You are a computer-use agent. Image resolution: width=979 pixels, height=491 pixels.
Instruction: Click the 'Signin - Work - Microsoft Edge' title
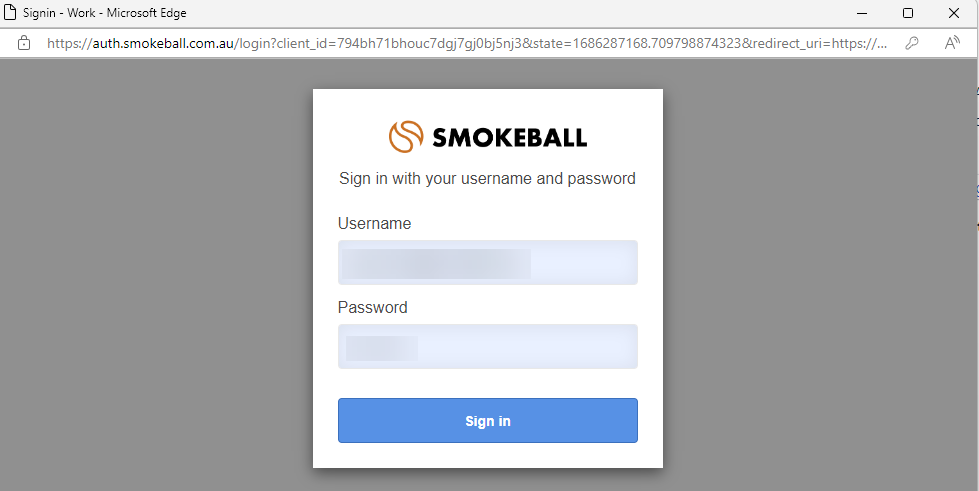105,13
